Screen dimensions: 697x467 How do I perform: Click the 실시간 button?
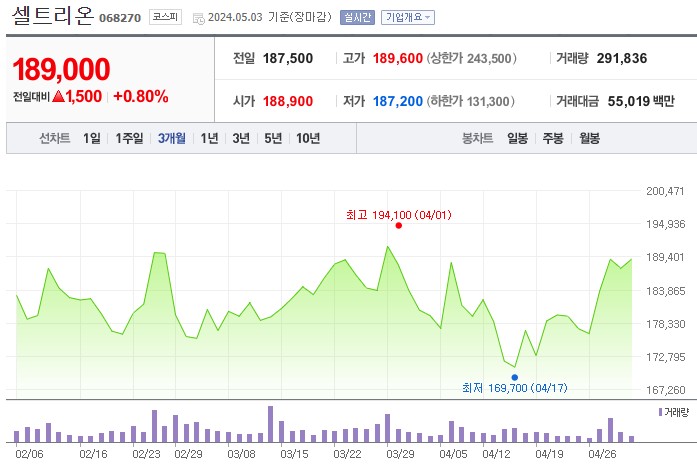click(x=357, y=17)
